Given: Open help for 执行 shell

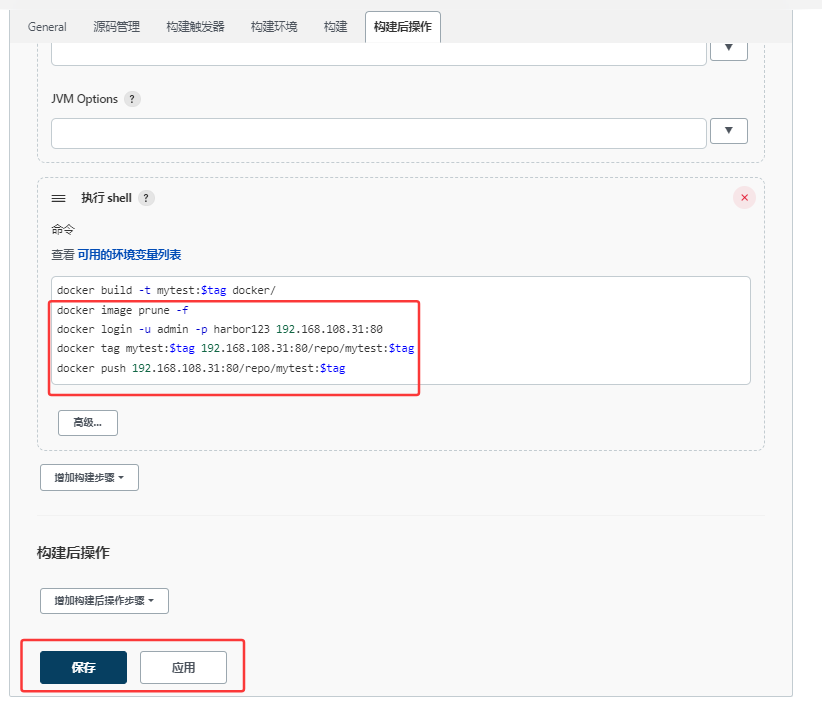Looking at the screenshot, I should pyautogui.click(x=146, y=198).
